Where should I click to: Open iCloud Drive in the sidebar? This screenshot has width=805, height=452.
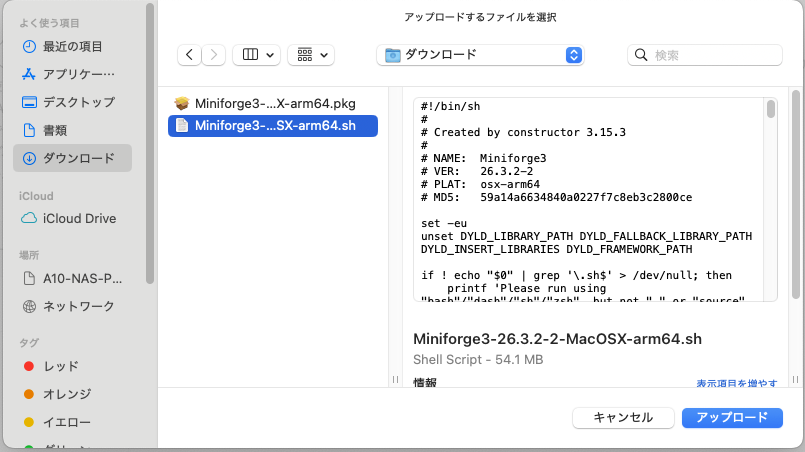tap(72, 218)
